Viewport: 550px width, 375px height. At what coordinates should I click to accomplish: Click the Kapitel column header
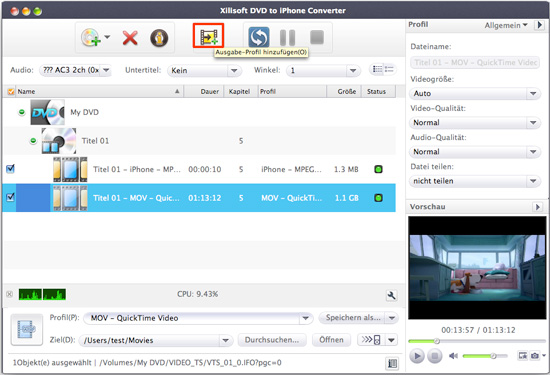pos(241,92)
